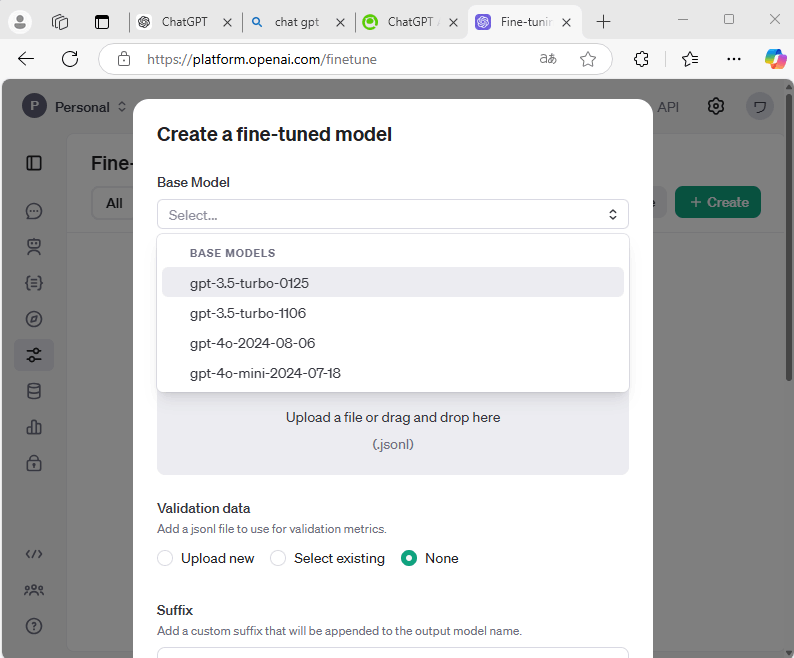The image size is (794, 658).
Task: Open the code docs sidebar icon
Action: point(34,554)
